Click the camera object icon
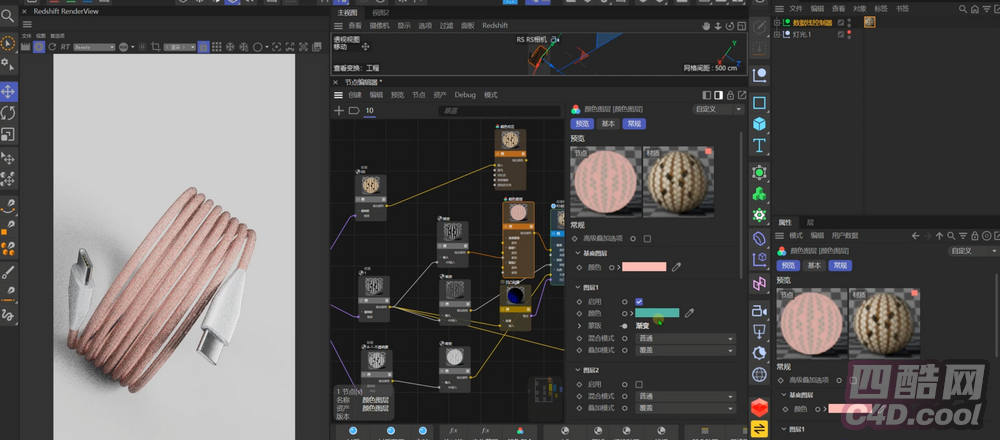1000x440 pixels. pos(760,310)
